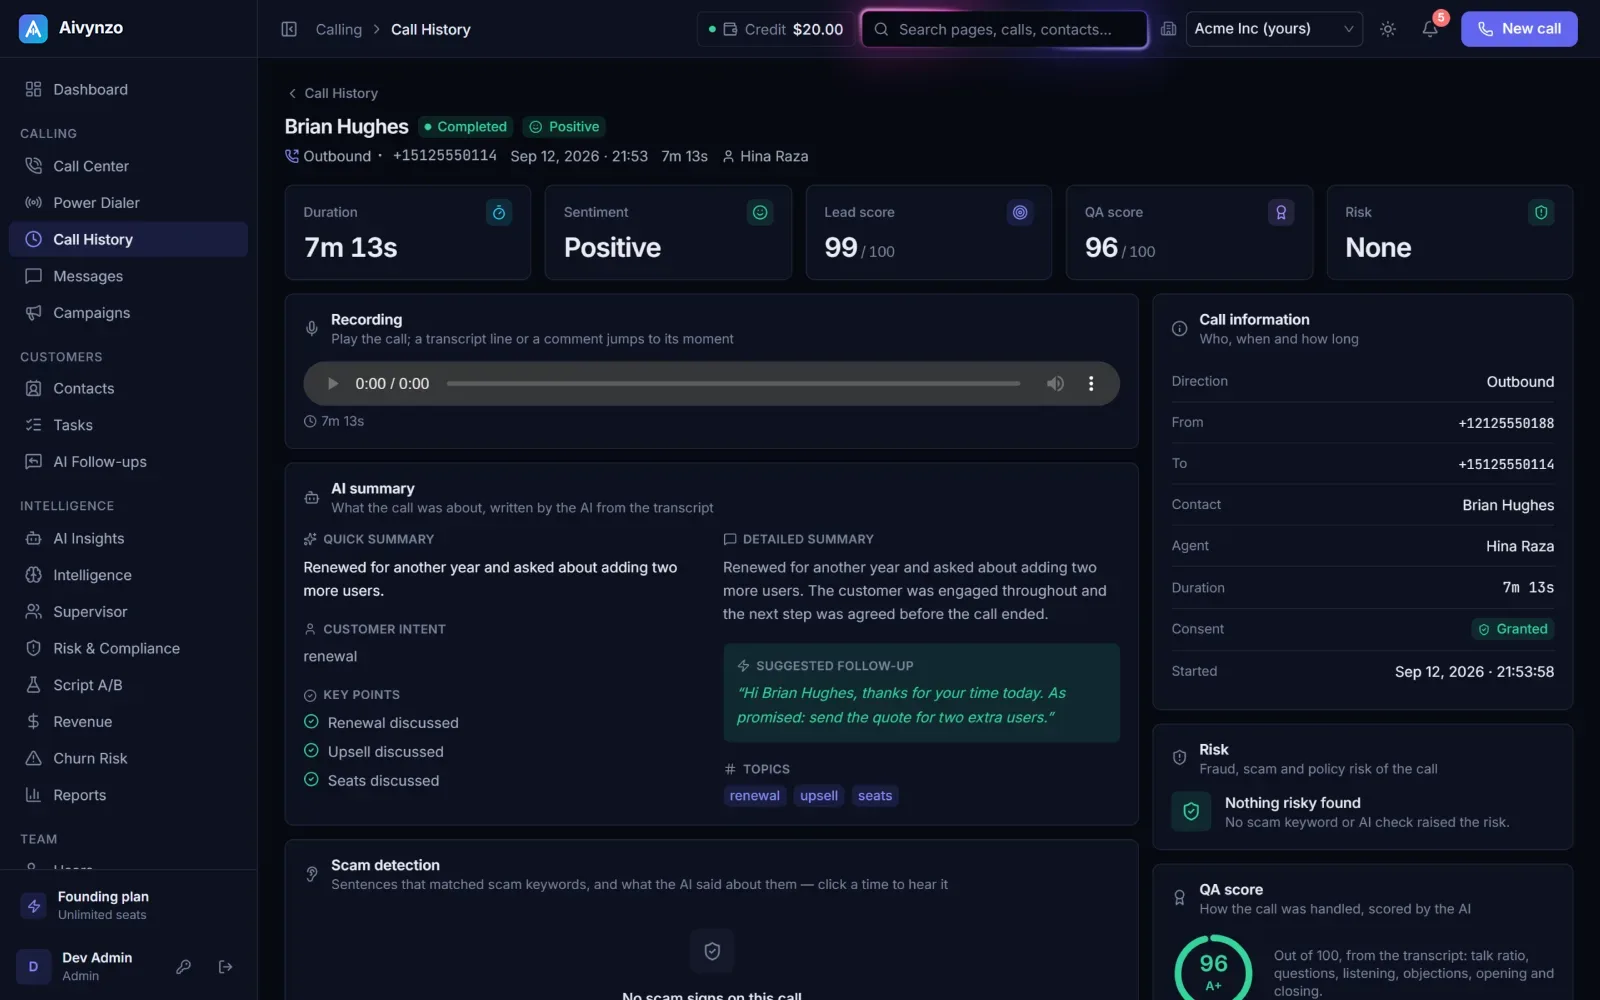Screen dimensions: 1600x1000
Task: Select the renewal topic tag
Action: [754, 796]
